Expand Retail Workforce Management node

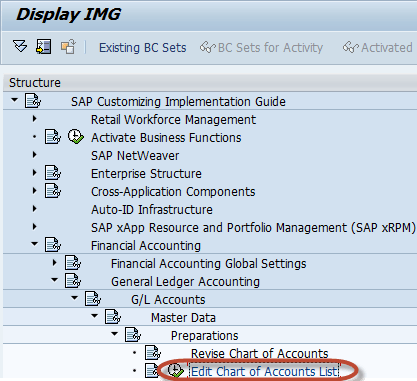pyautogui.click(x=34, y=118)
